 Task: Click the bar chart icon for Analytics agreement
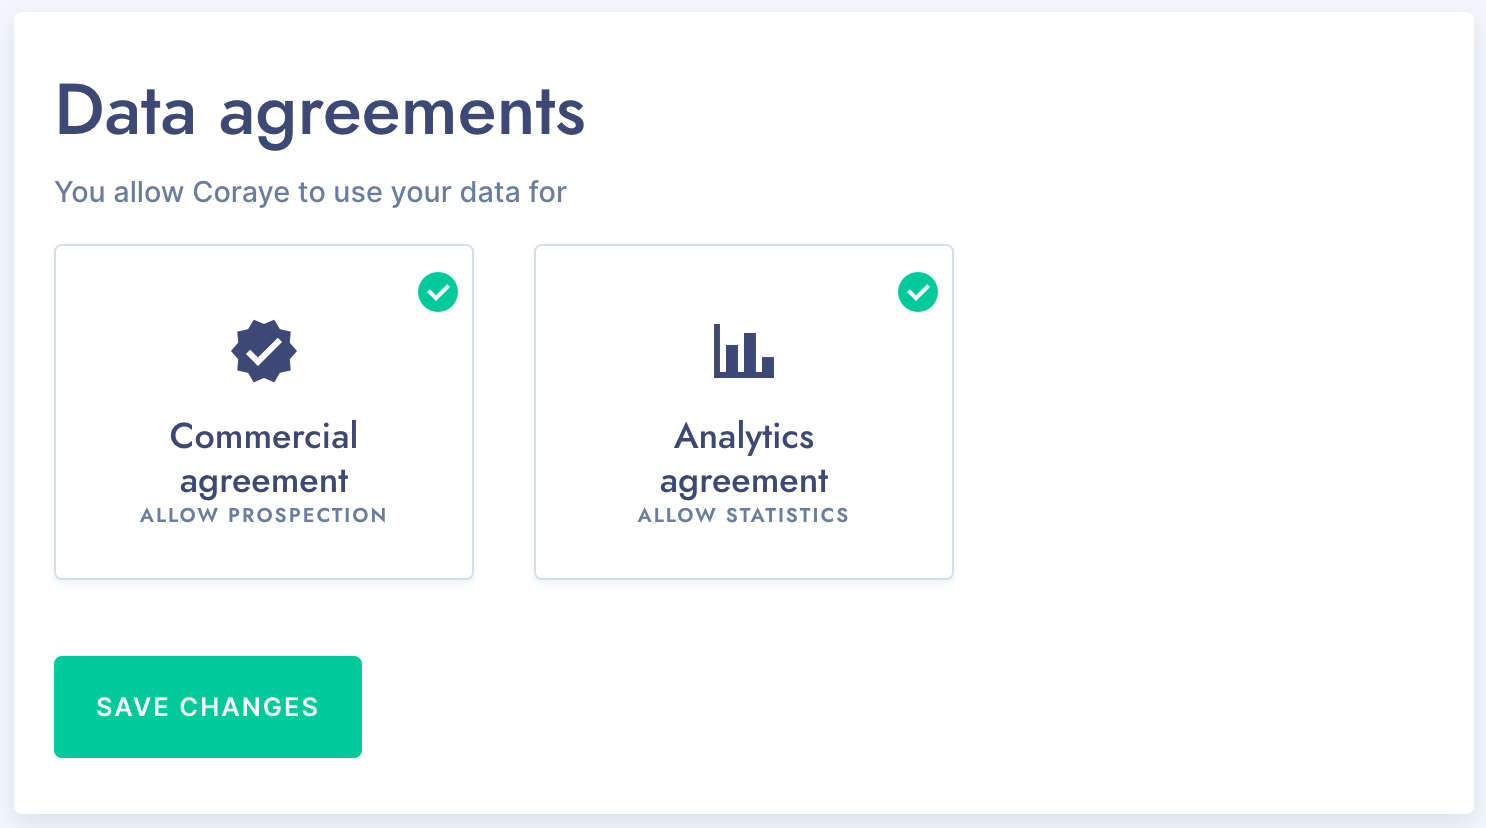[744, 351]
